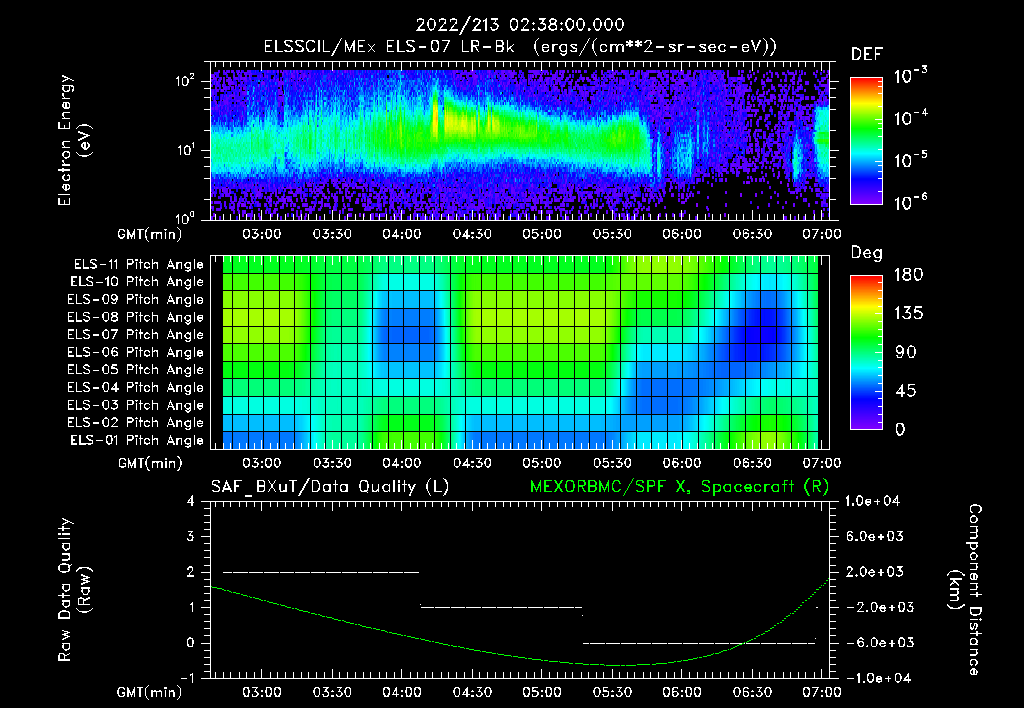Click the Raw Data Quality (Raw) axis label
Viewport: 1024px width, 708px height.
click(x=74, y=590)
